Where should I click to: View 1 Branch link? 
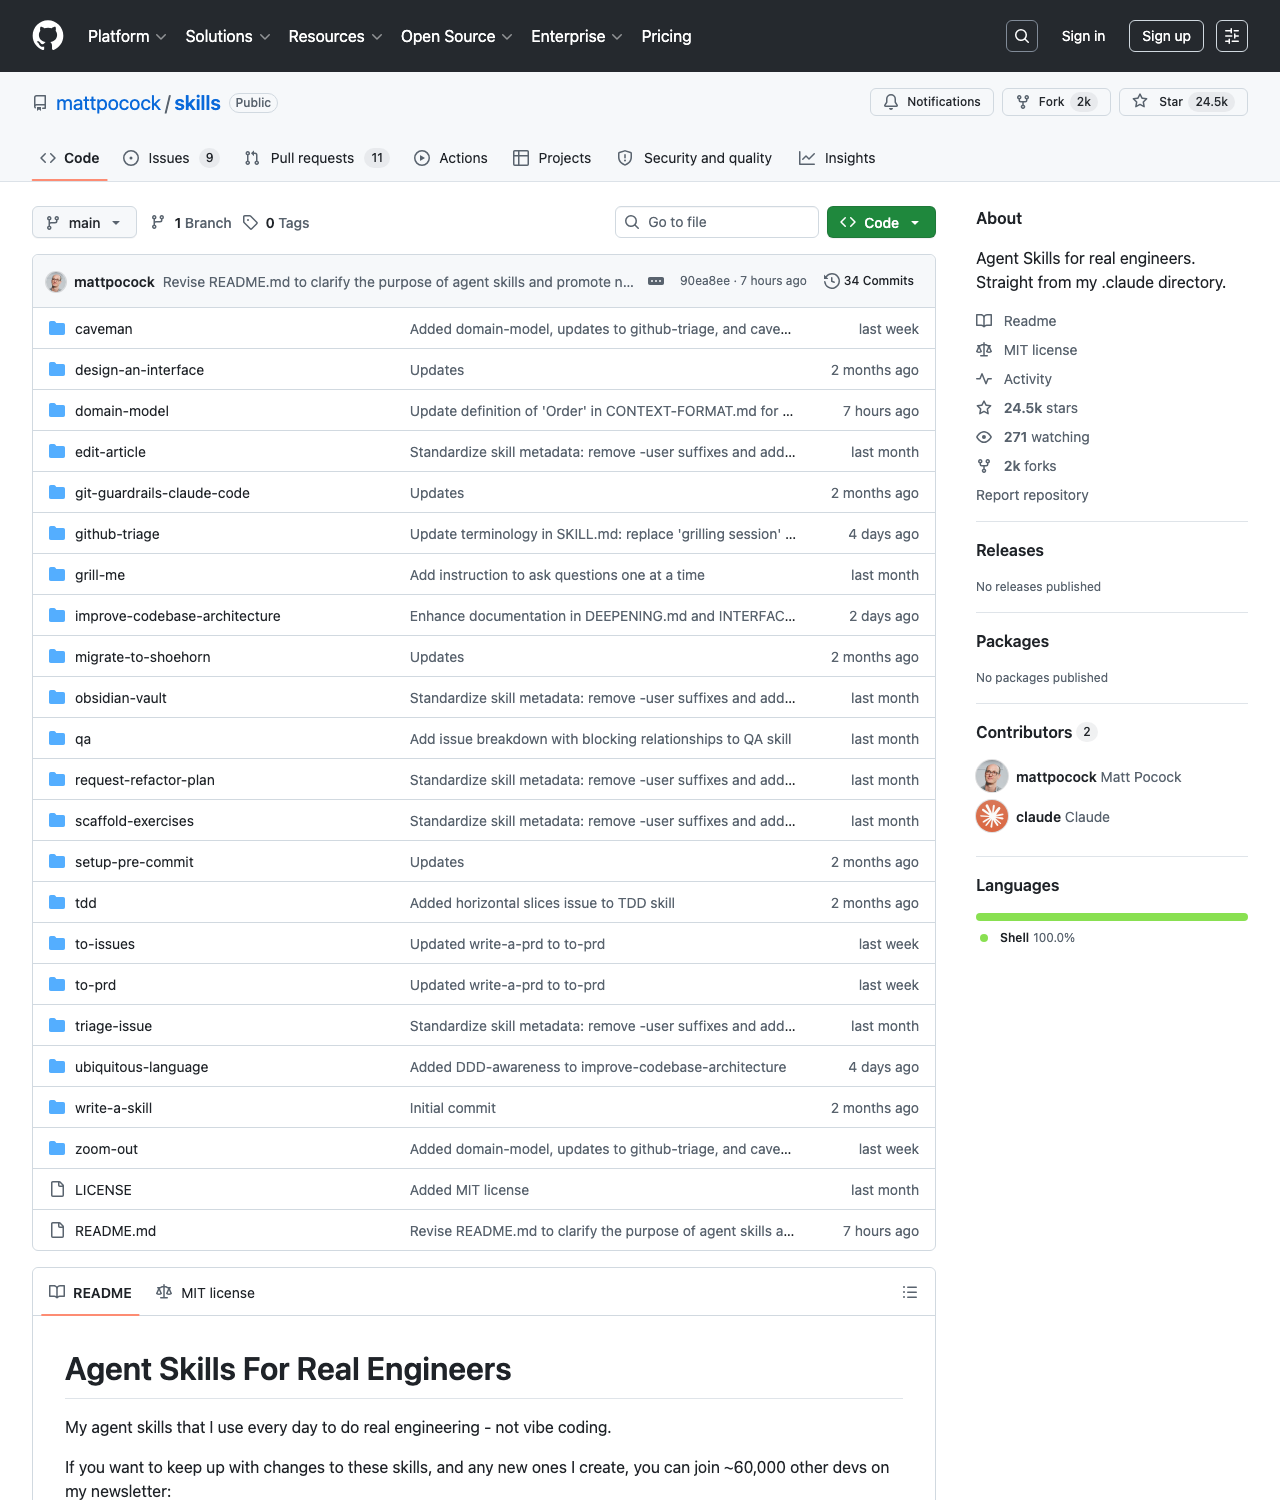pyautogui.click(x=191, y=223)
